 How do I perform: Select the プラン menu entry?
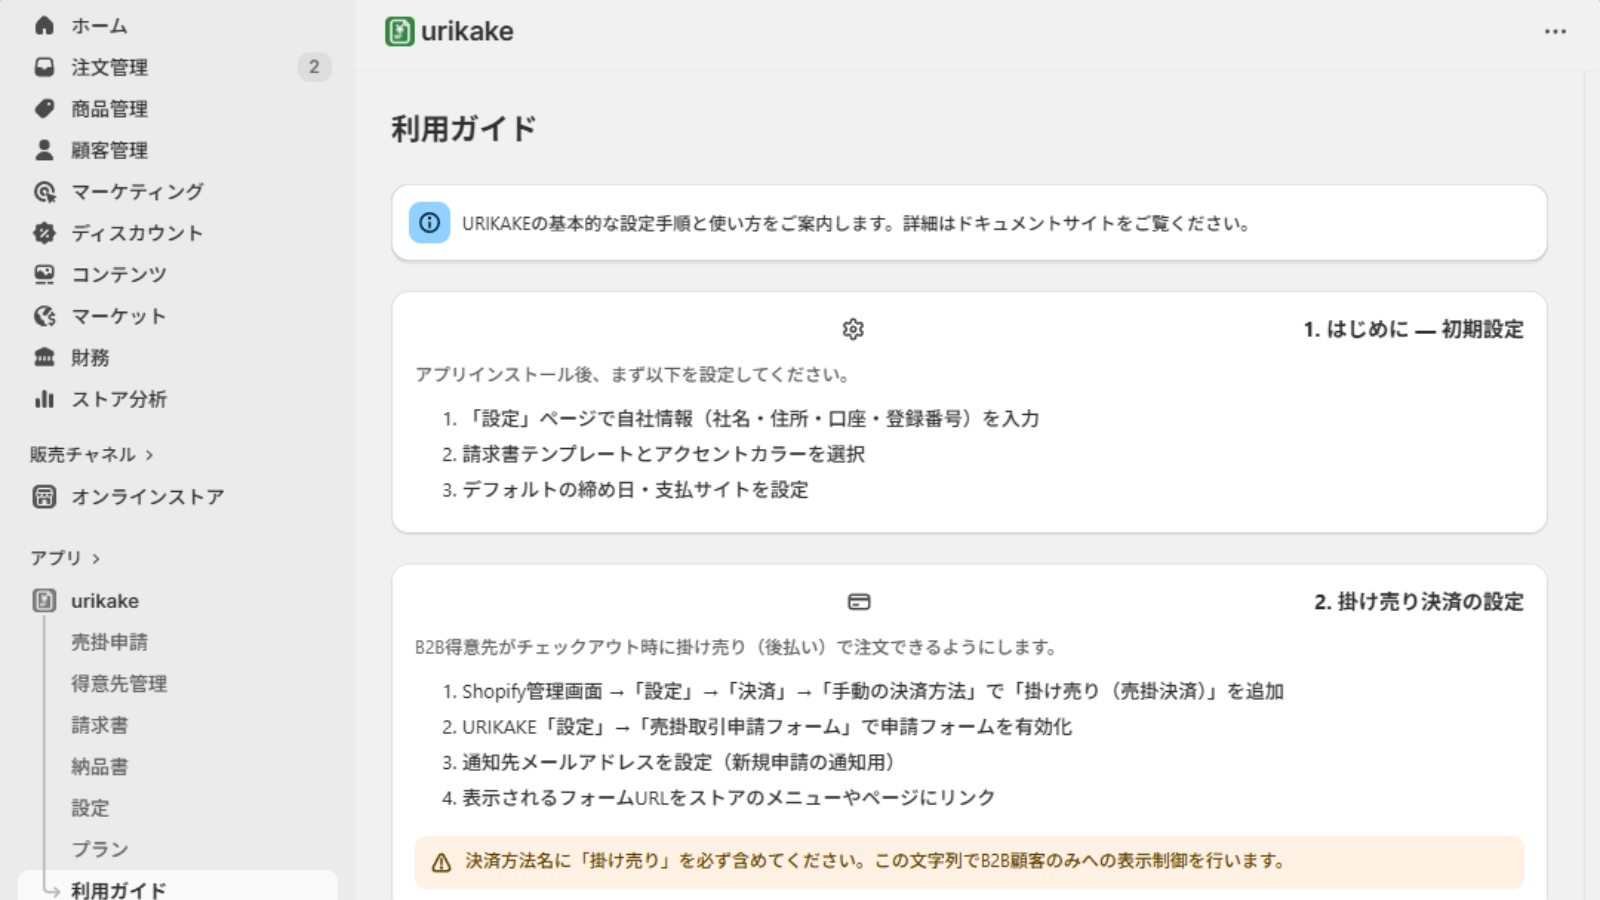[99, 849]
